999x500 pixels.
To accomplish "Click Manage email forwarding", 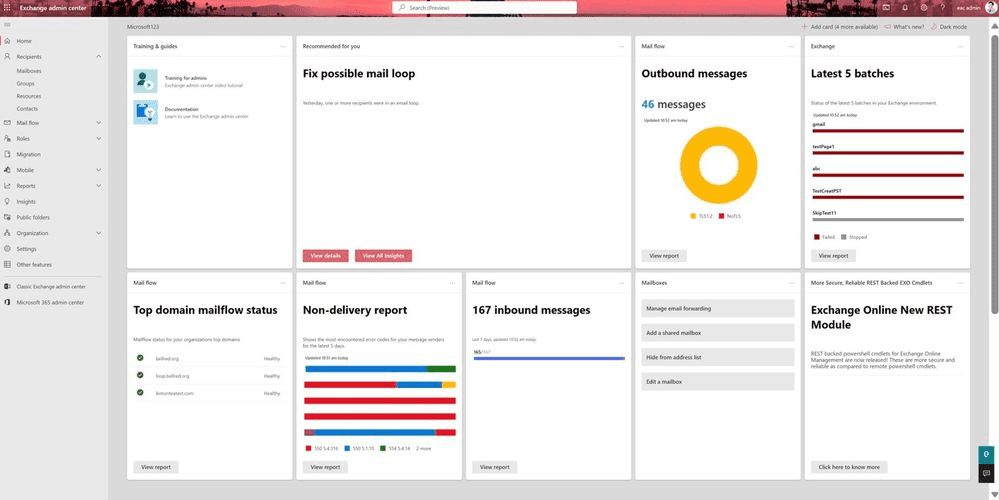I will (718, 308).
